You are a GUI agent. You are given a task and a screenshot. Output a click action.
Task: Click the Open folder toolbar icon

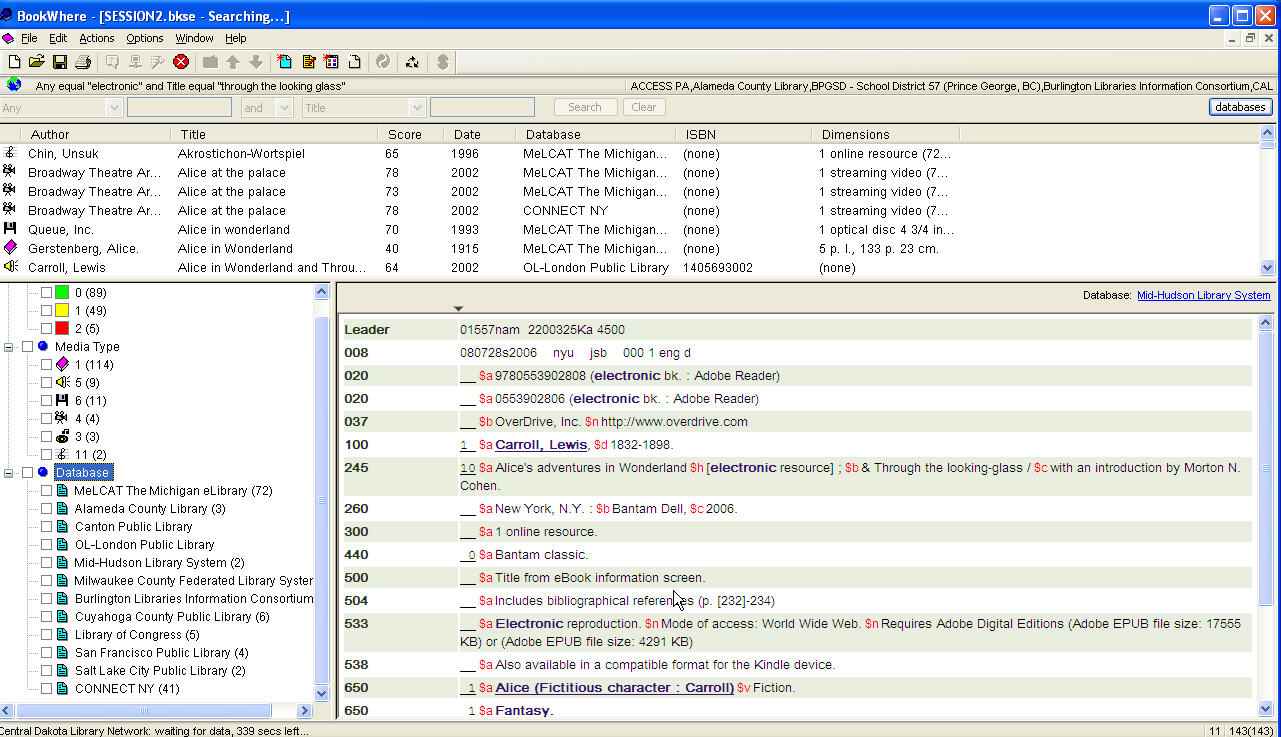point(37,62)
